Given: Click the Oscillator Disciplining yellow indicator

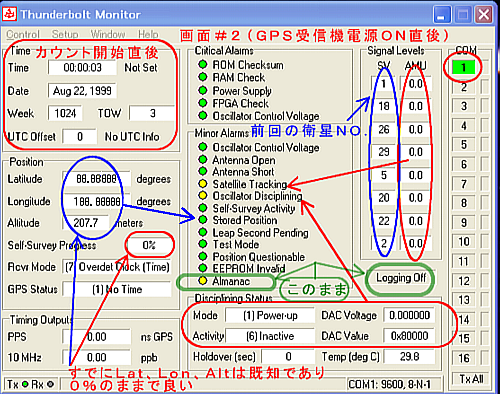Looking at the screenshot, I should point(202,195).
